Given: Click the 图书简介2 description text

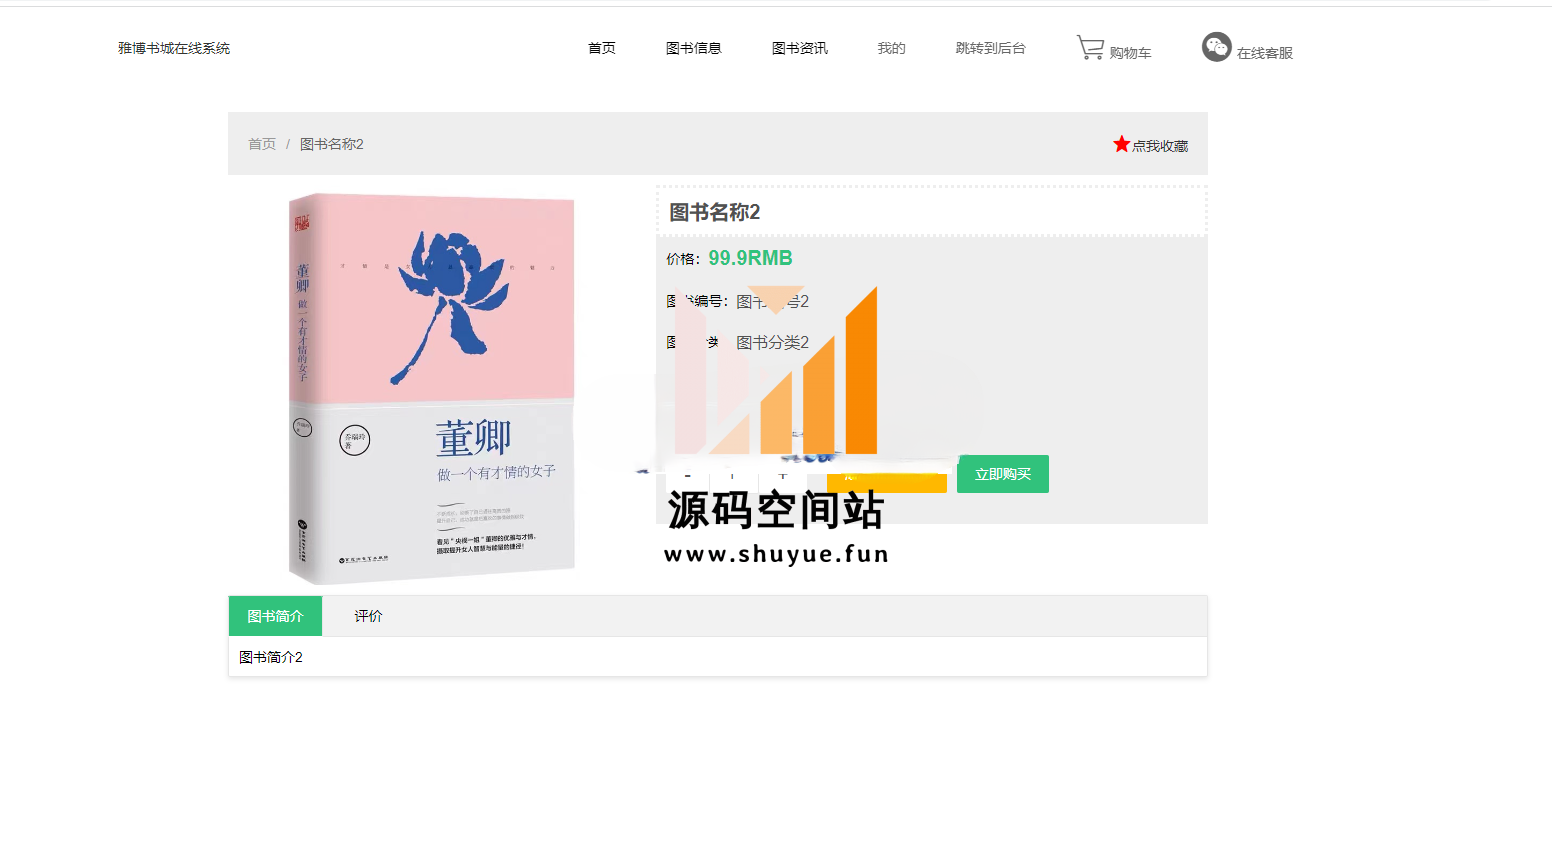Looking at the screenshot, I should 271,657.
